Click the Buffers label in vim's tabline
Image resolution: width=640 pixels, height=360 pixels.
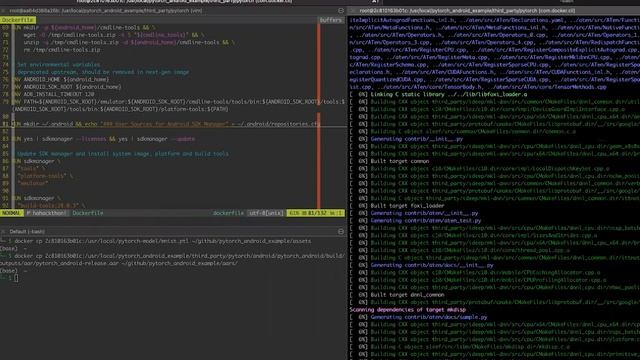(330, 20)
